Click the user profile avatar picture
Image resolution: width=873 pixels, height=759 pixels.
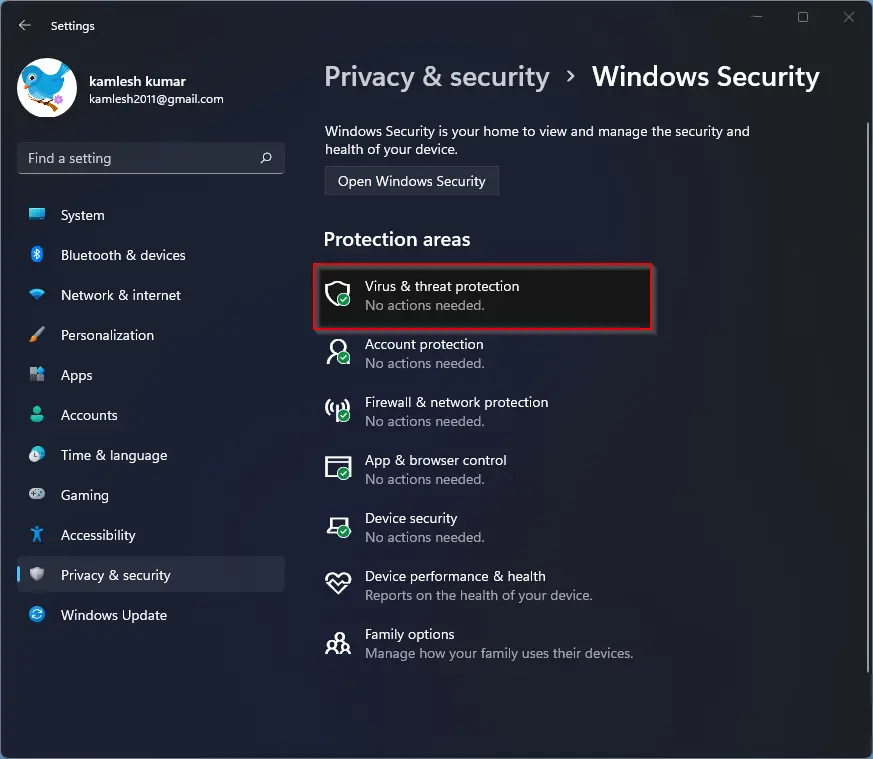click(47, 87)
